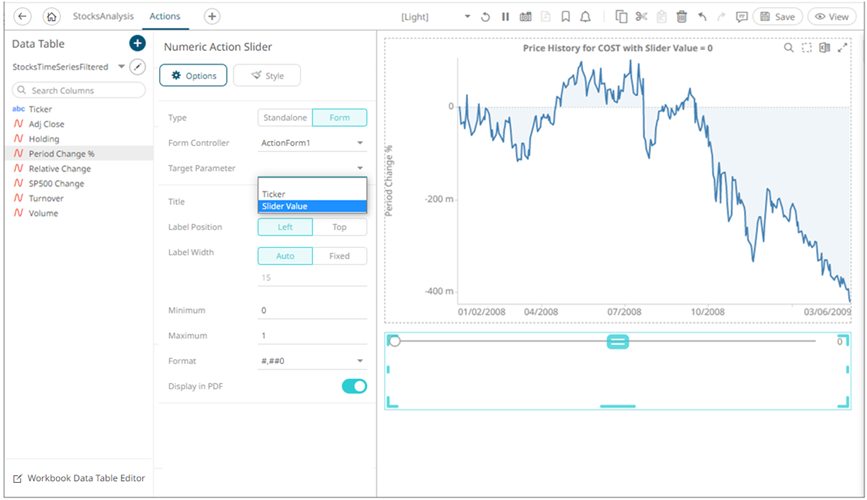Add a new data table with plus icon
The image size is (867, 500).
click(137, 44)
